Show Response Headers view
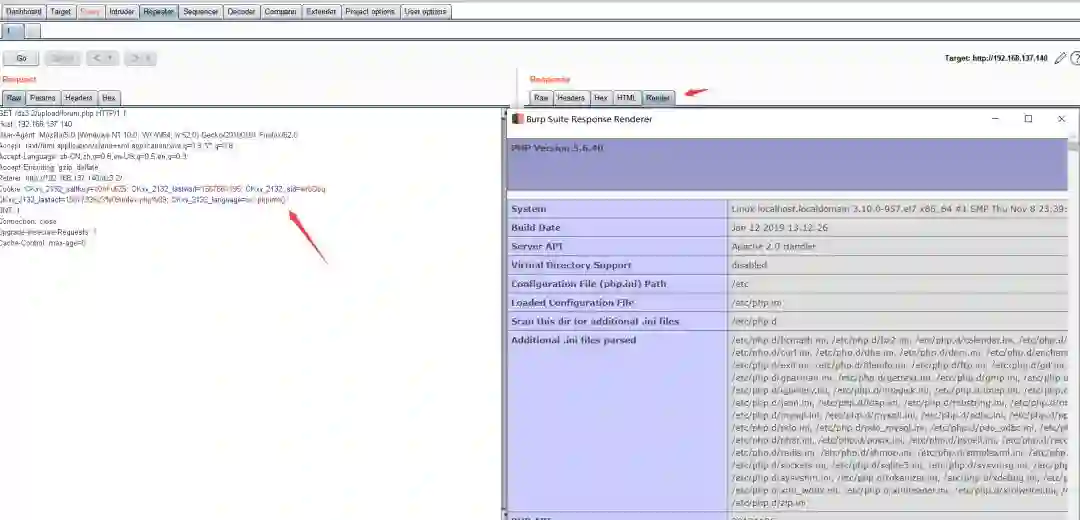Viewport: 1080px width, 520px height. (x=571, y=98)
